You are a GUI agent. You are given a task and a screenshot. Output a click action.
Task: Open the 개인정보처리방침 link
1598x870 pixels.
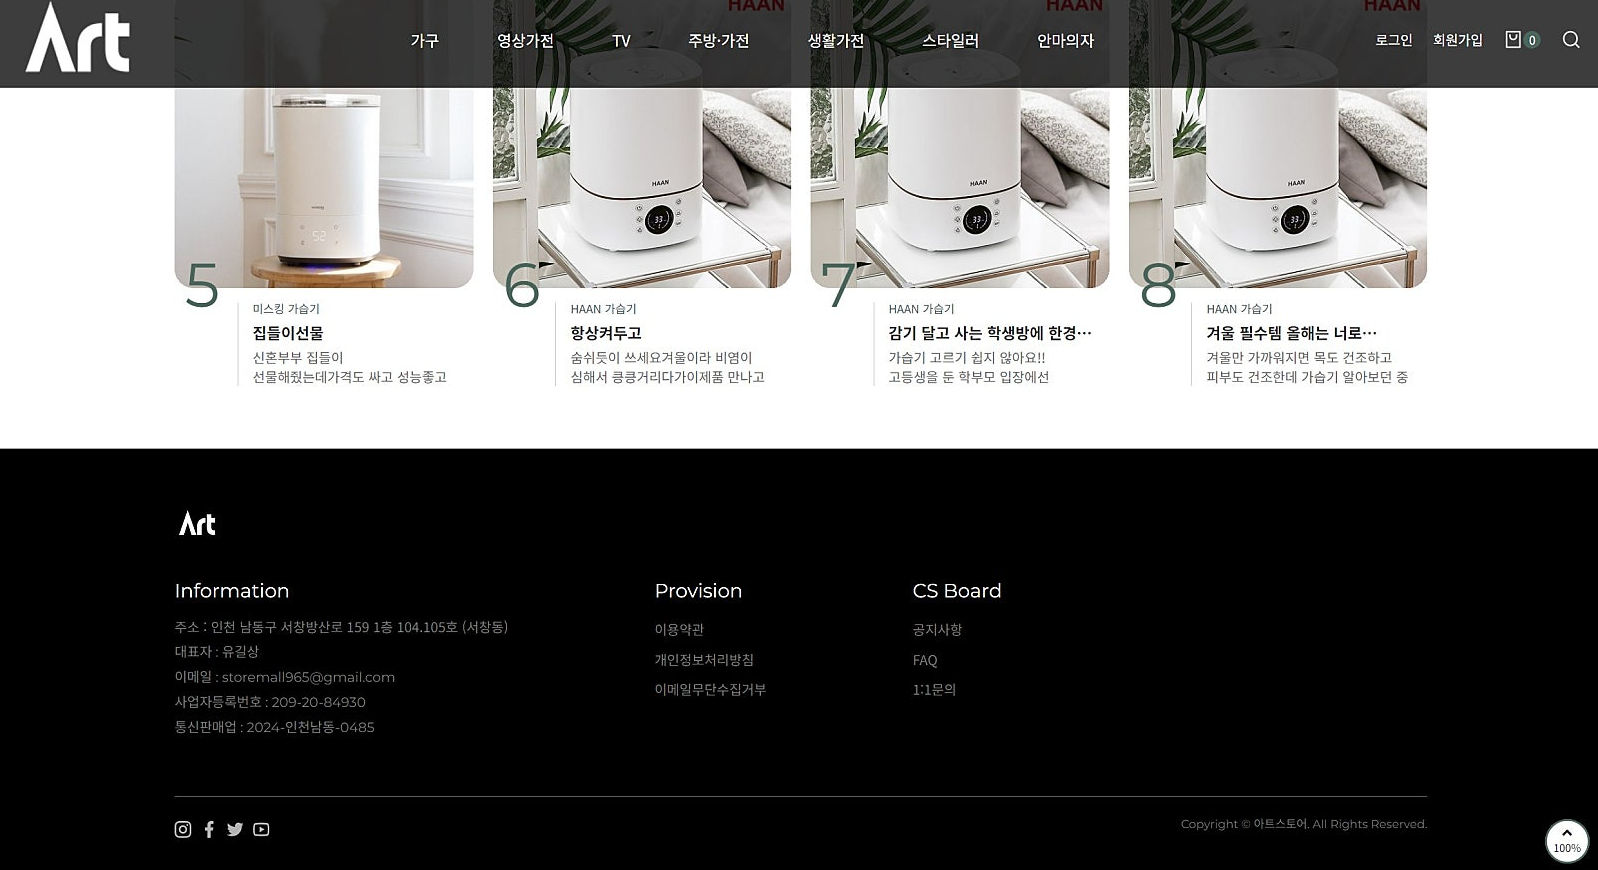[704, 660]
